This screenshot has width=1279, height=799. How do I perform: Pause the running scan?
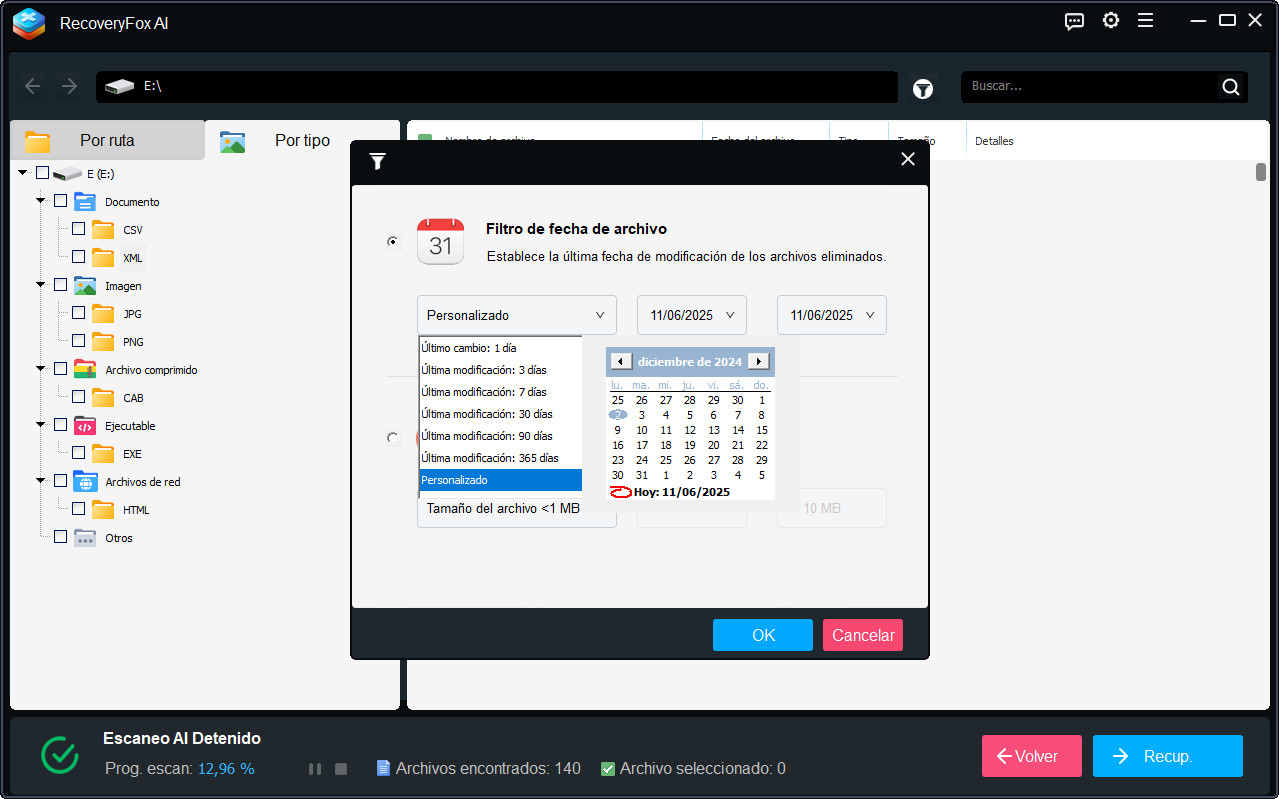pyautogui.click(x=314, y=768)
